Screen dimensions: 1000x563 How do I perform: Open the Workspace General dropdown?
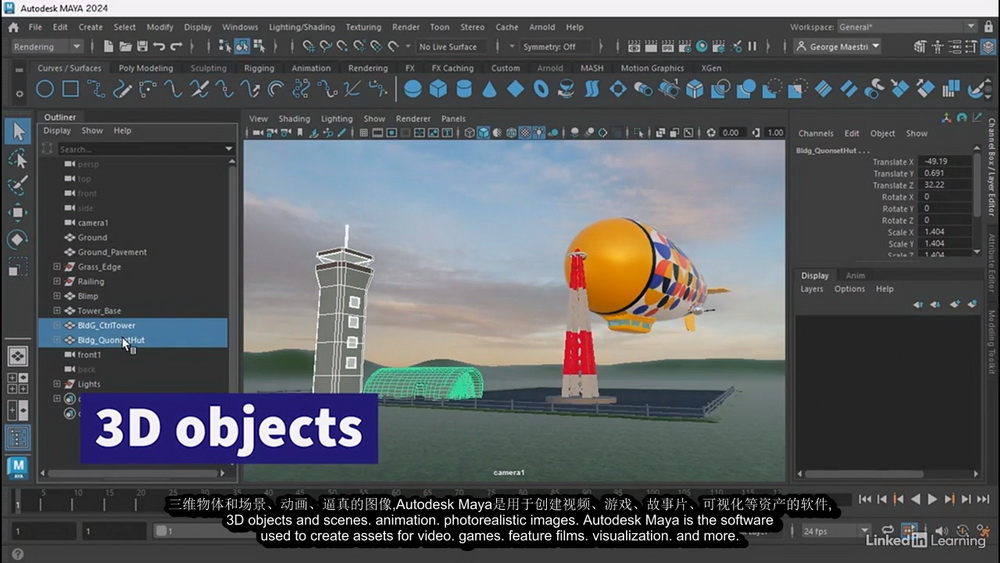907,27
